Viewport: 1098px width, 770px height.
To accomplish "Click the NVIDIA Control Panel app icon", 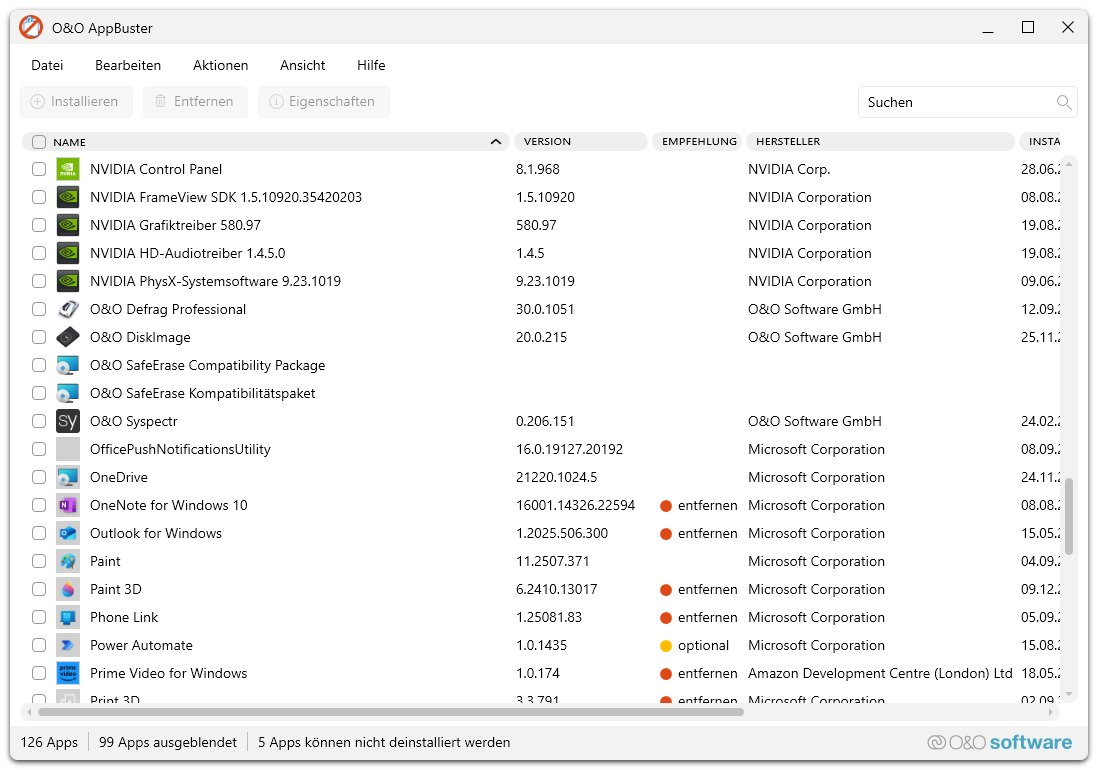I will click(68, 169).
